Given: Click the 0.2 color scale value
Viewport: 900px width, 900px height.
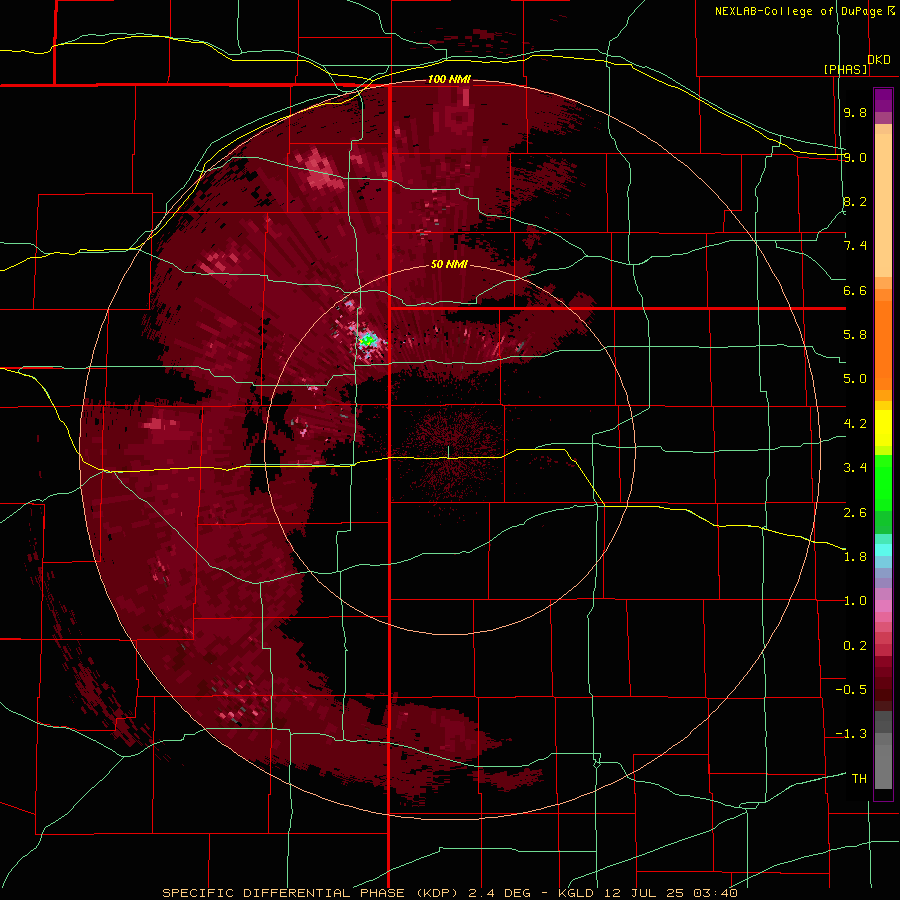Looking at the screenshot, I should pos(855,646).
